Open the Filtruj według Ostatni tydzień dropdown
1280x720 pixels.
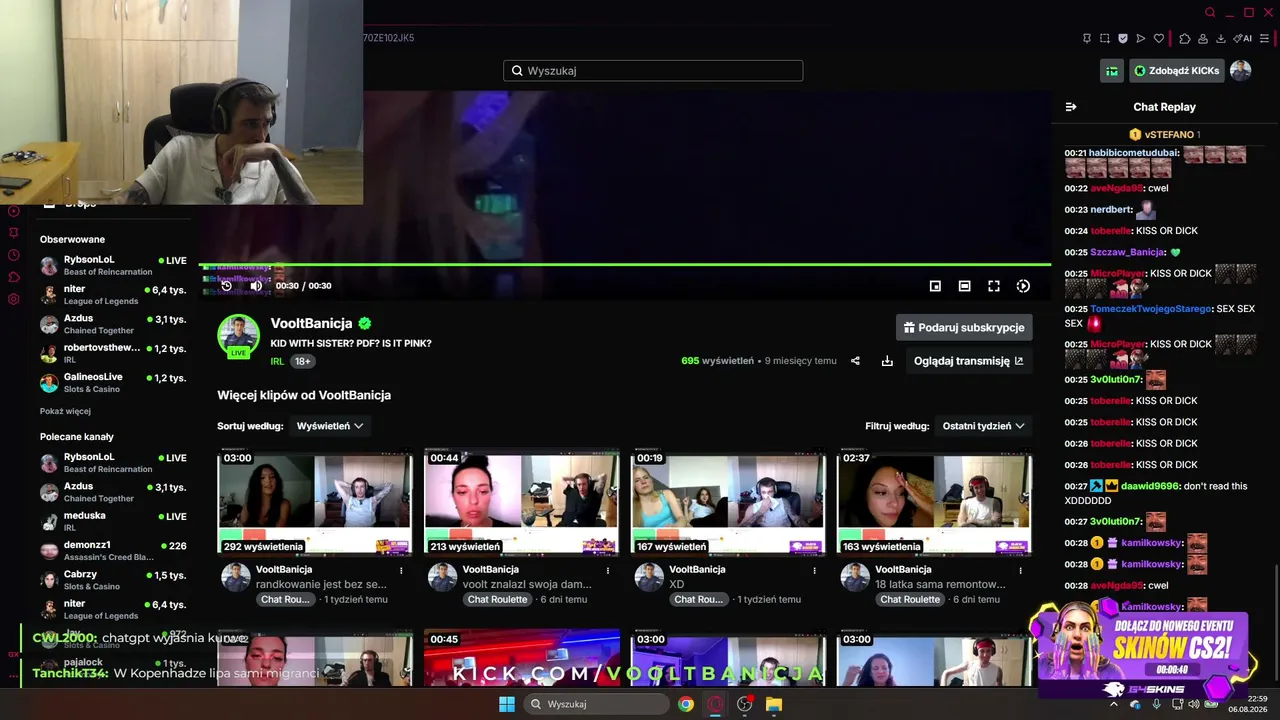coord(984,426)
